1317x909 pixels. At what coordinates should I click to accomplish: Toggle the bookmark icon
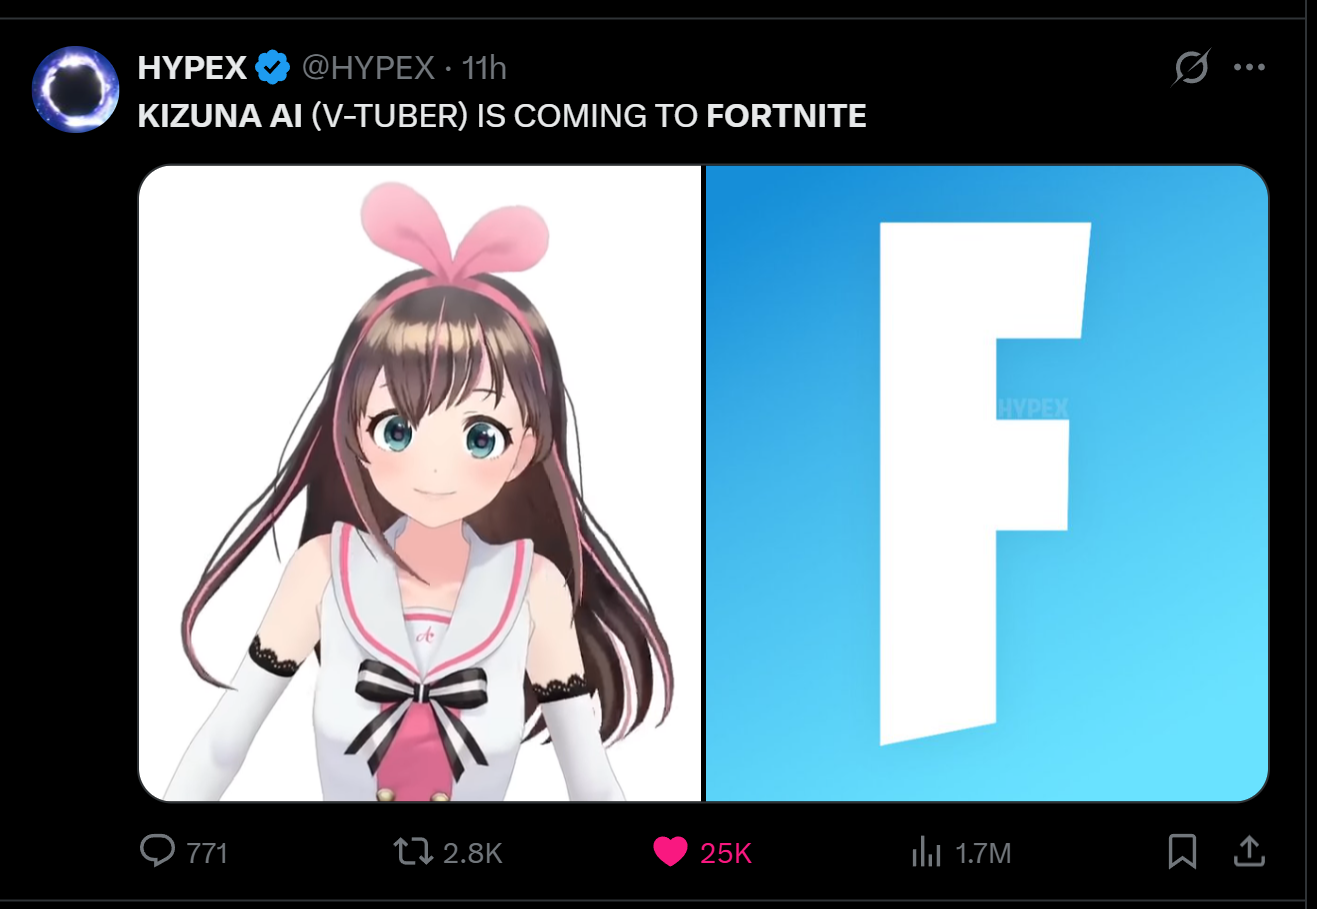click(1183, 852)
